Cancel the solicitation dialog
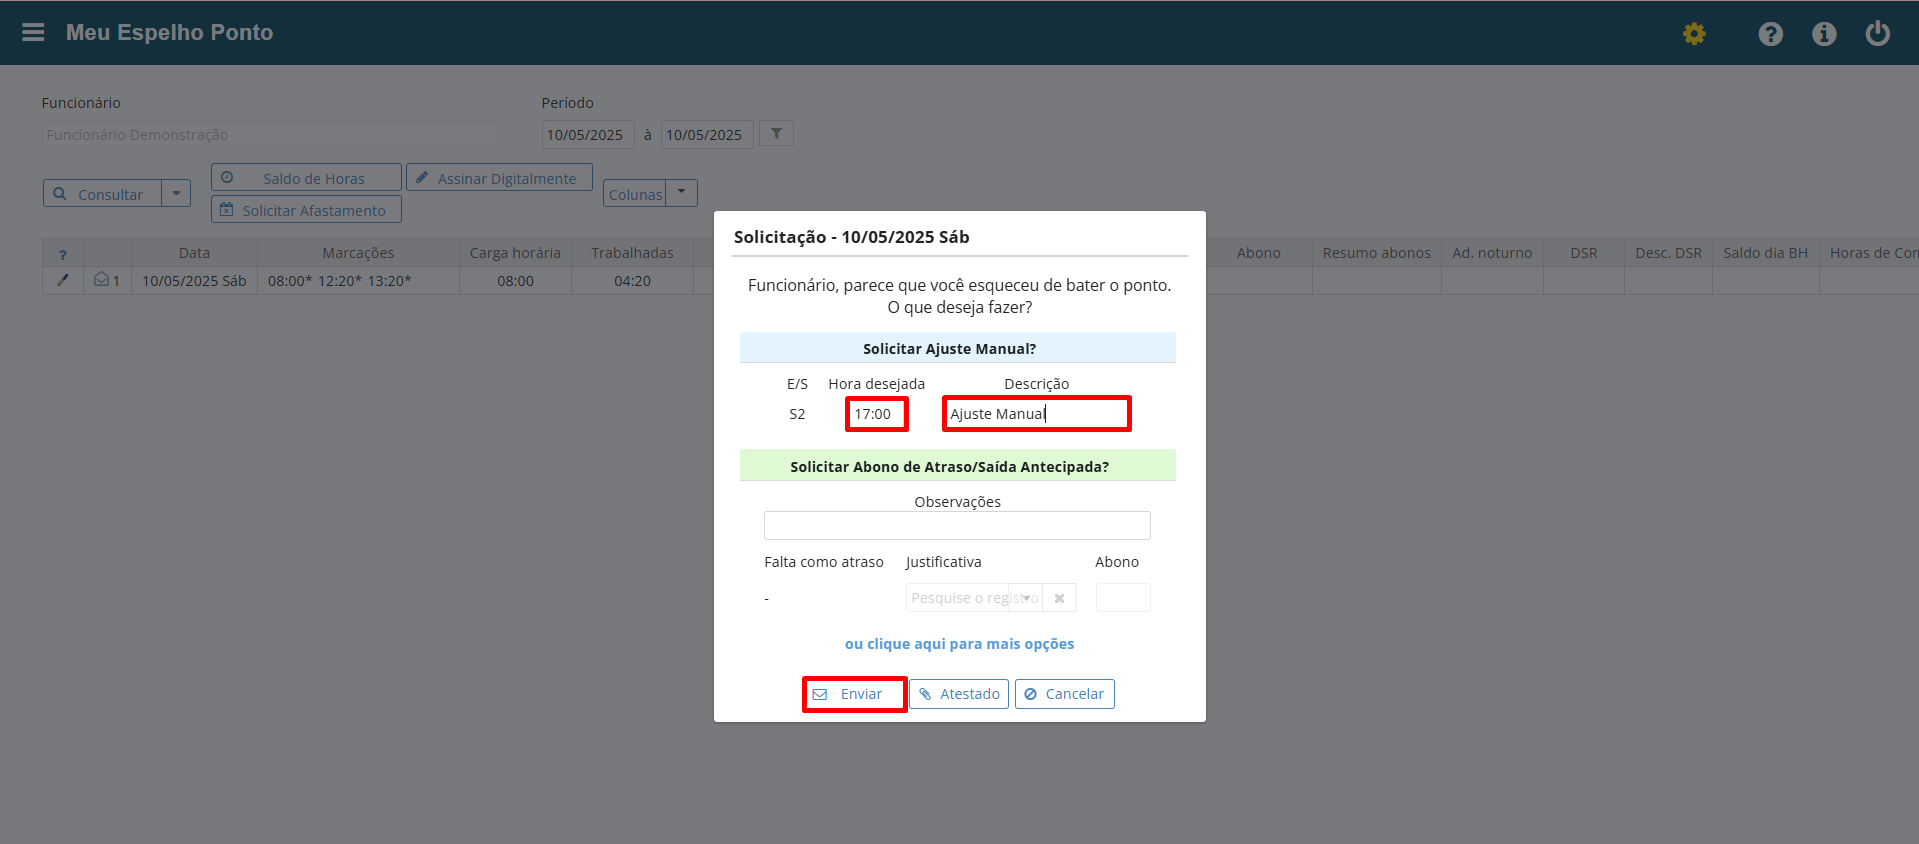The image size is (1919, 844). click(x=1065, y=694)
